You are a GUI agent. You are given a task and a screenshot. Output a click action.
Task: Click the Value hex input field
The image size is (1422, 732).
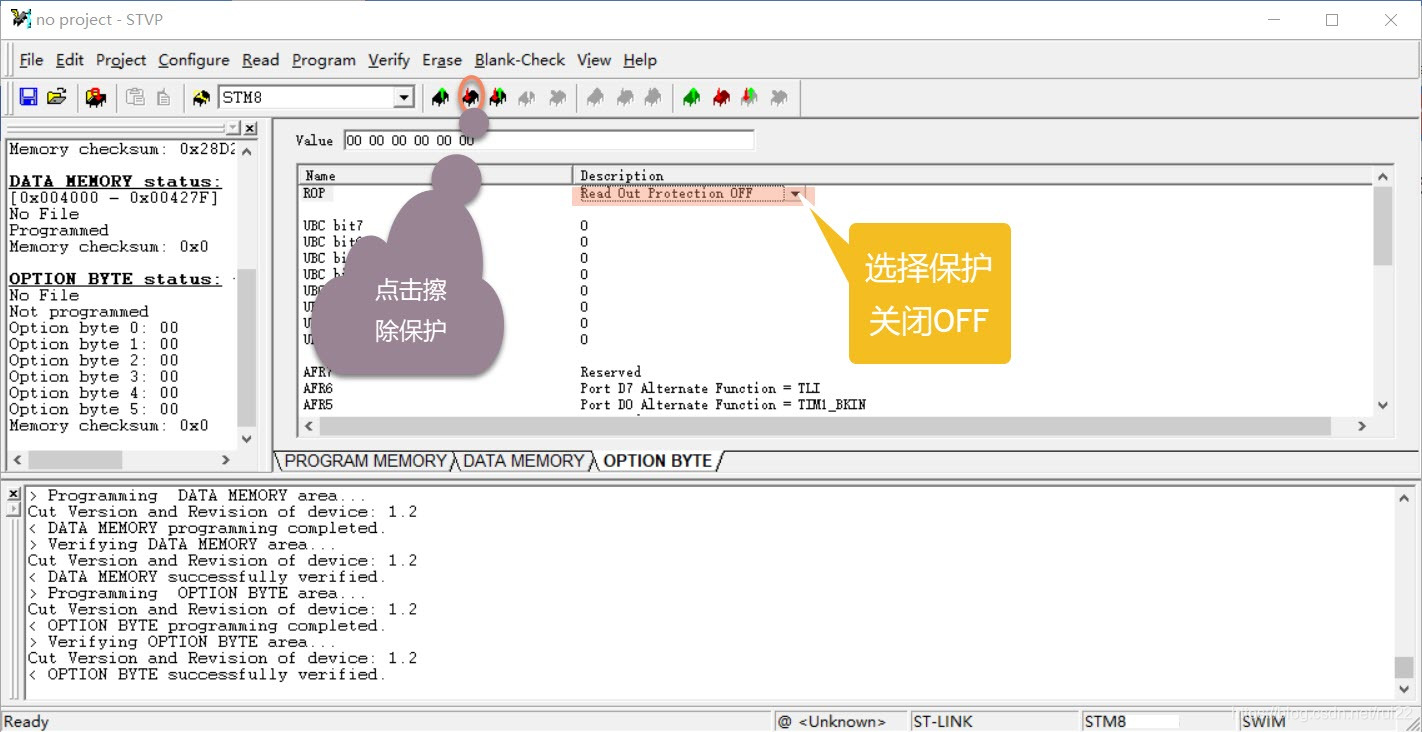[549, 141]
